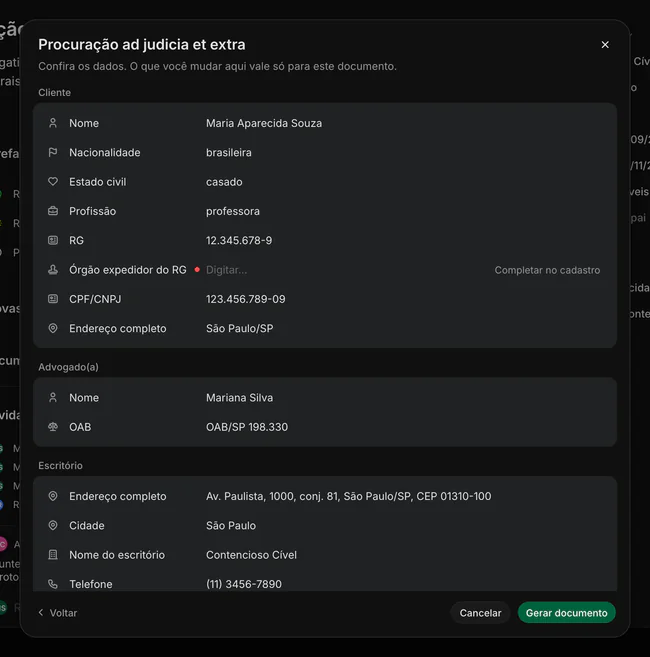Click the CPF/CNPJ field label
650x657 pixels.
[x=95, y=299]
